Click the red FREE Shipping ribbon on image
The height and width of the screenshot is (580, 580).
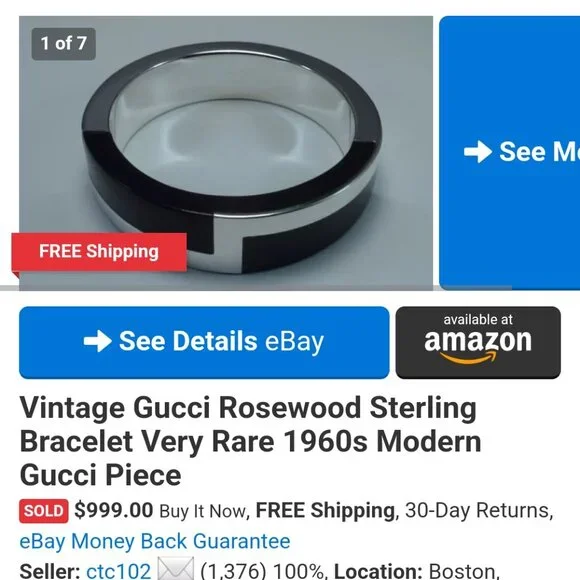coord(99,252)
